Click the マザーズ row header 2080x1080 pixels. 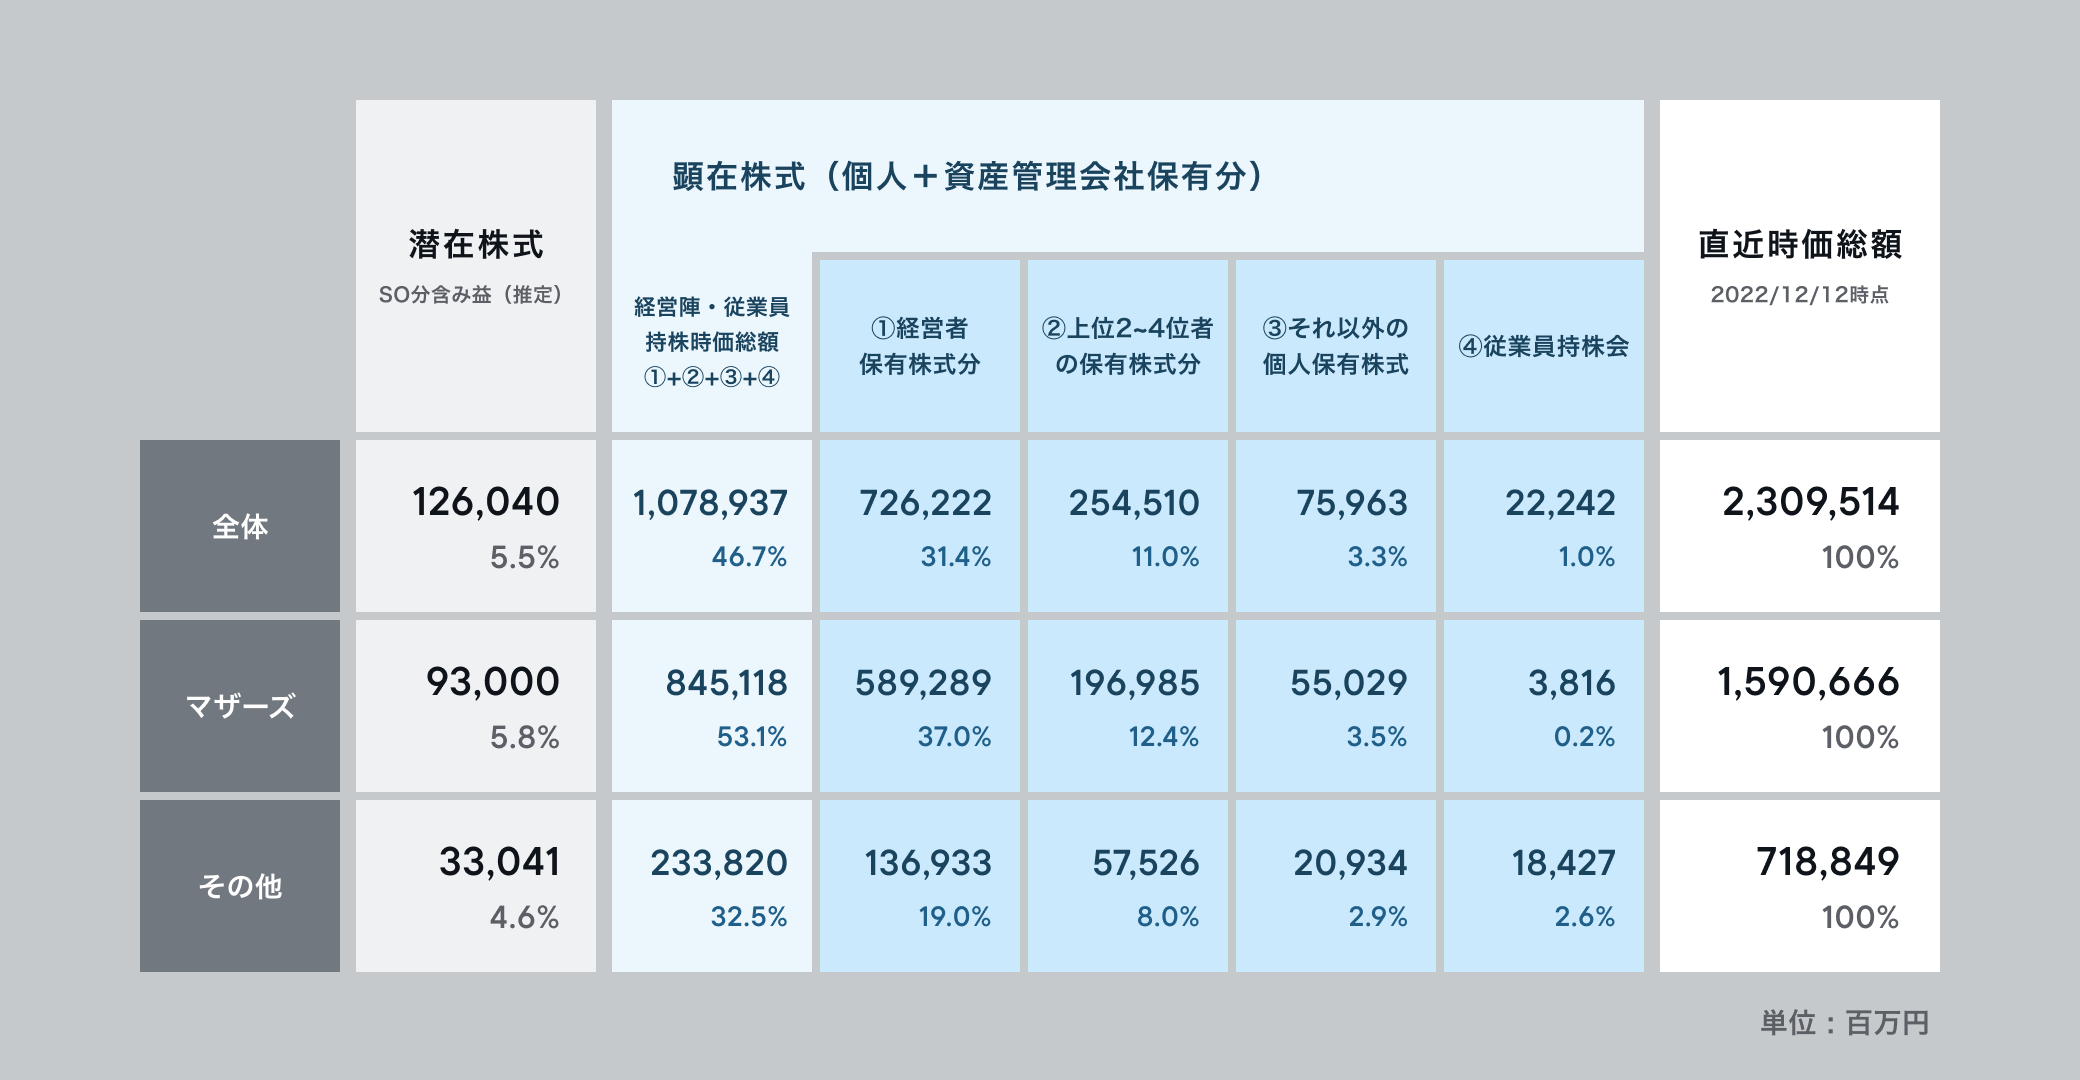(x=240, y=706)
